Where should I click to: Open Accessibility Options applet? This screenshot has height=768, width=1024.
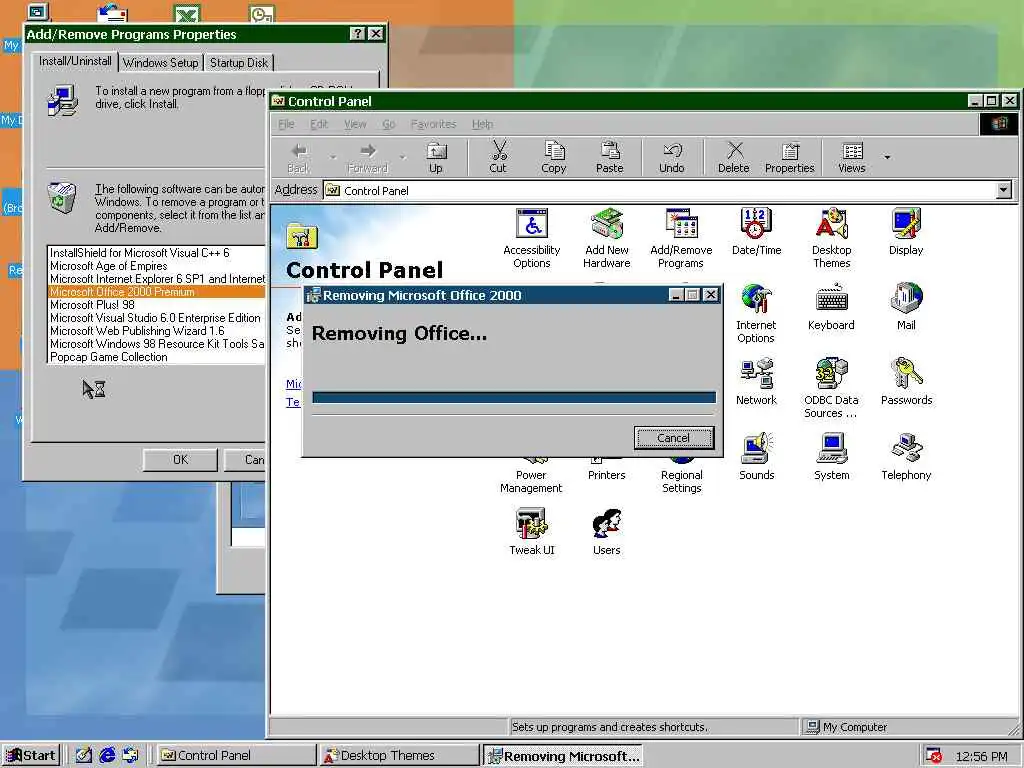[532, 238]
